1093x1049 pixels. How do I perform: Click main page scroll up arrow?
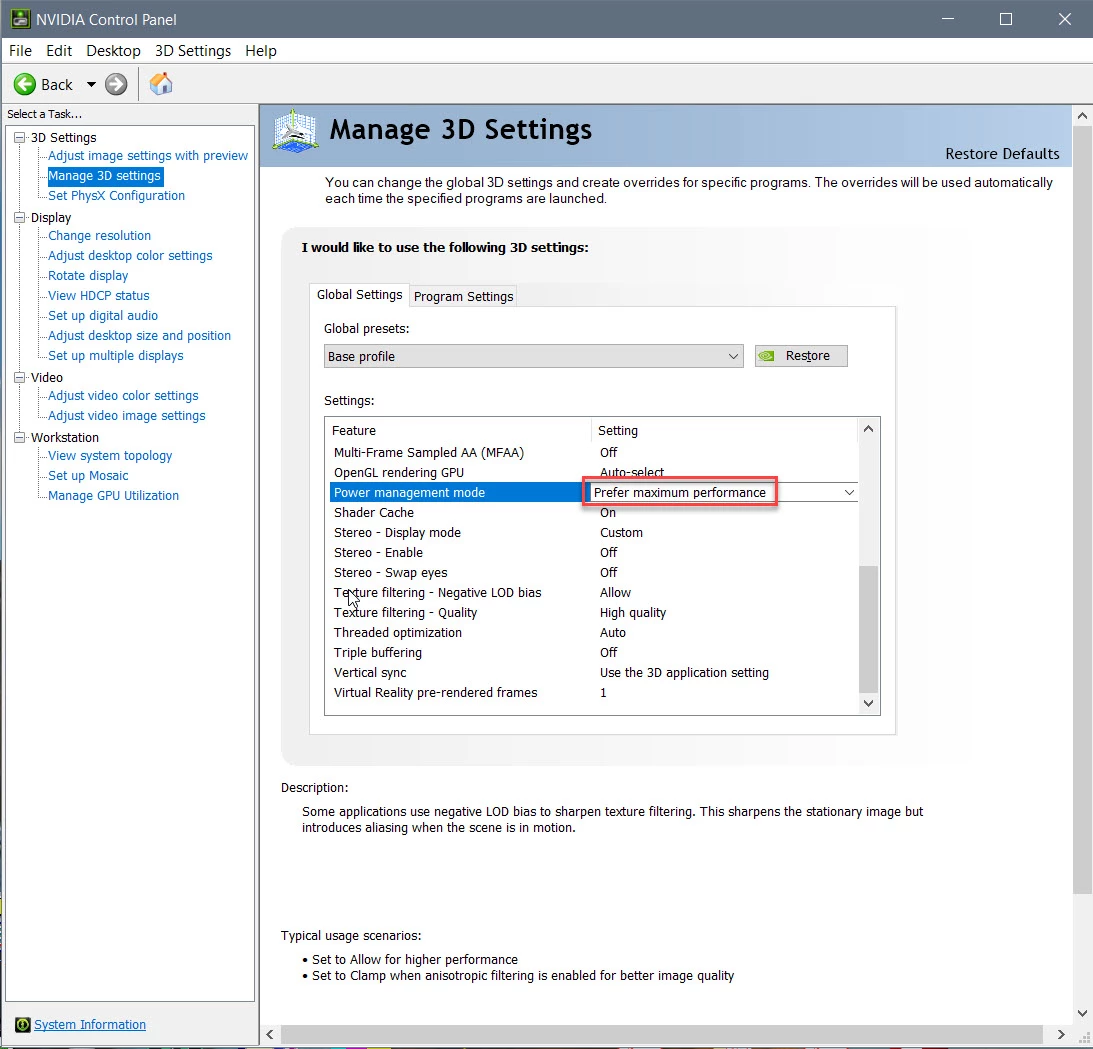[1082, 116]
